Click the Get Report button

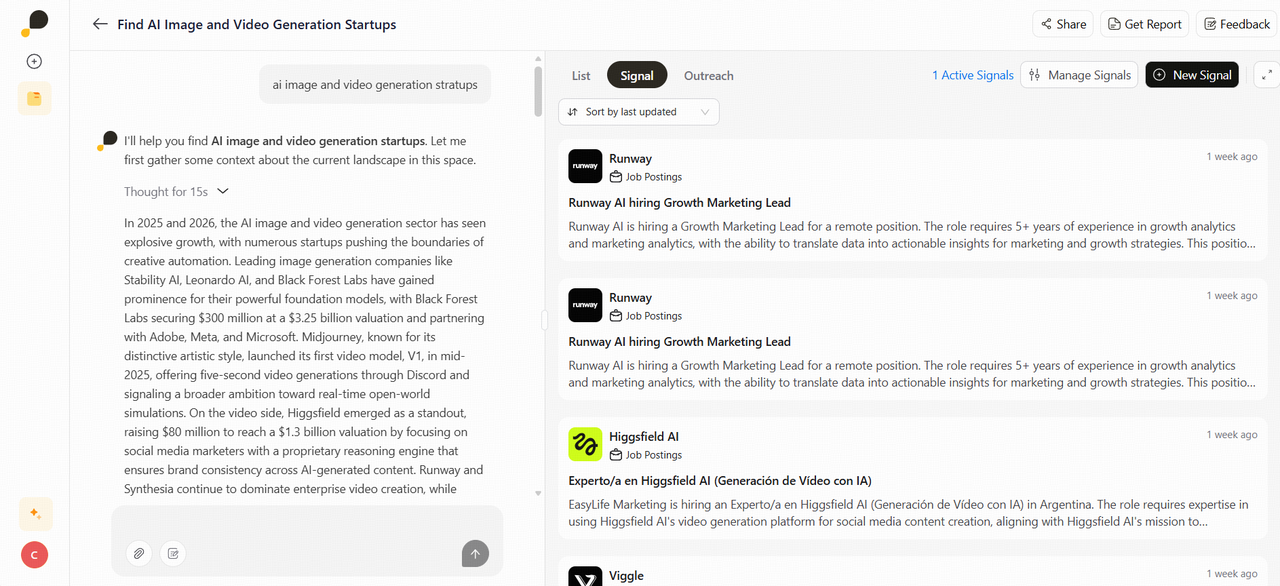point(1142,24)
